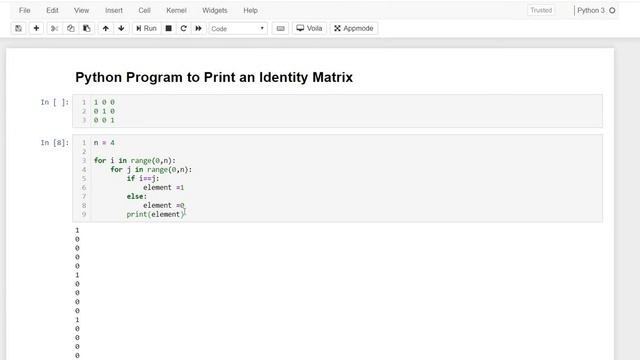The width and height of the screenshot is (640, 360).
Task: Switch to Appmode button
Action: point(353,28)
